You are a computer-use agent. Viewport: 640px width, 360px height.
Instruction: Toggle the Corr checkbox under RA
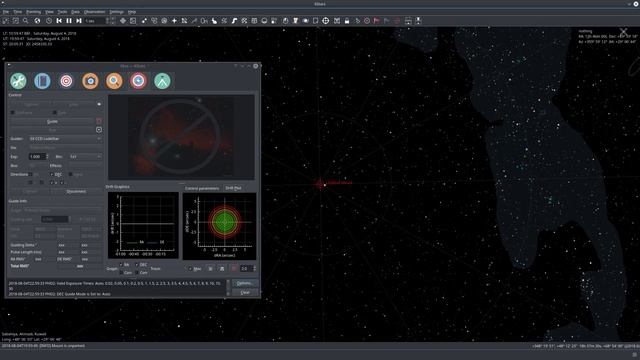tap(121, 272)
